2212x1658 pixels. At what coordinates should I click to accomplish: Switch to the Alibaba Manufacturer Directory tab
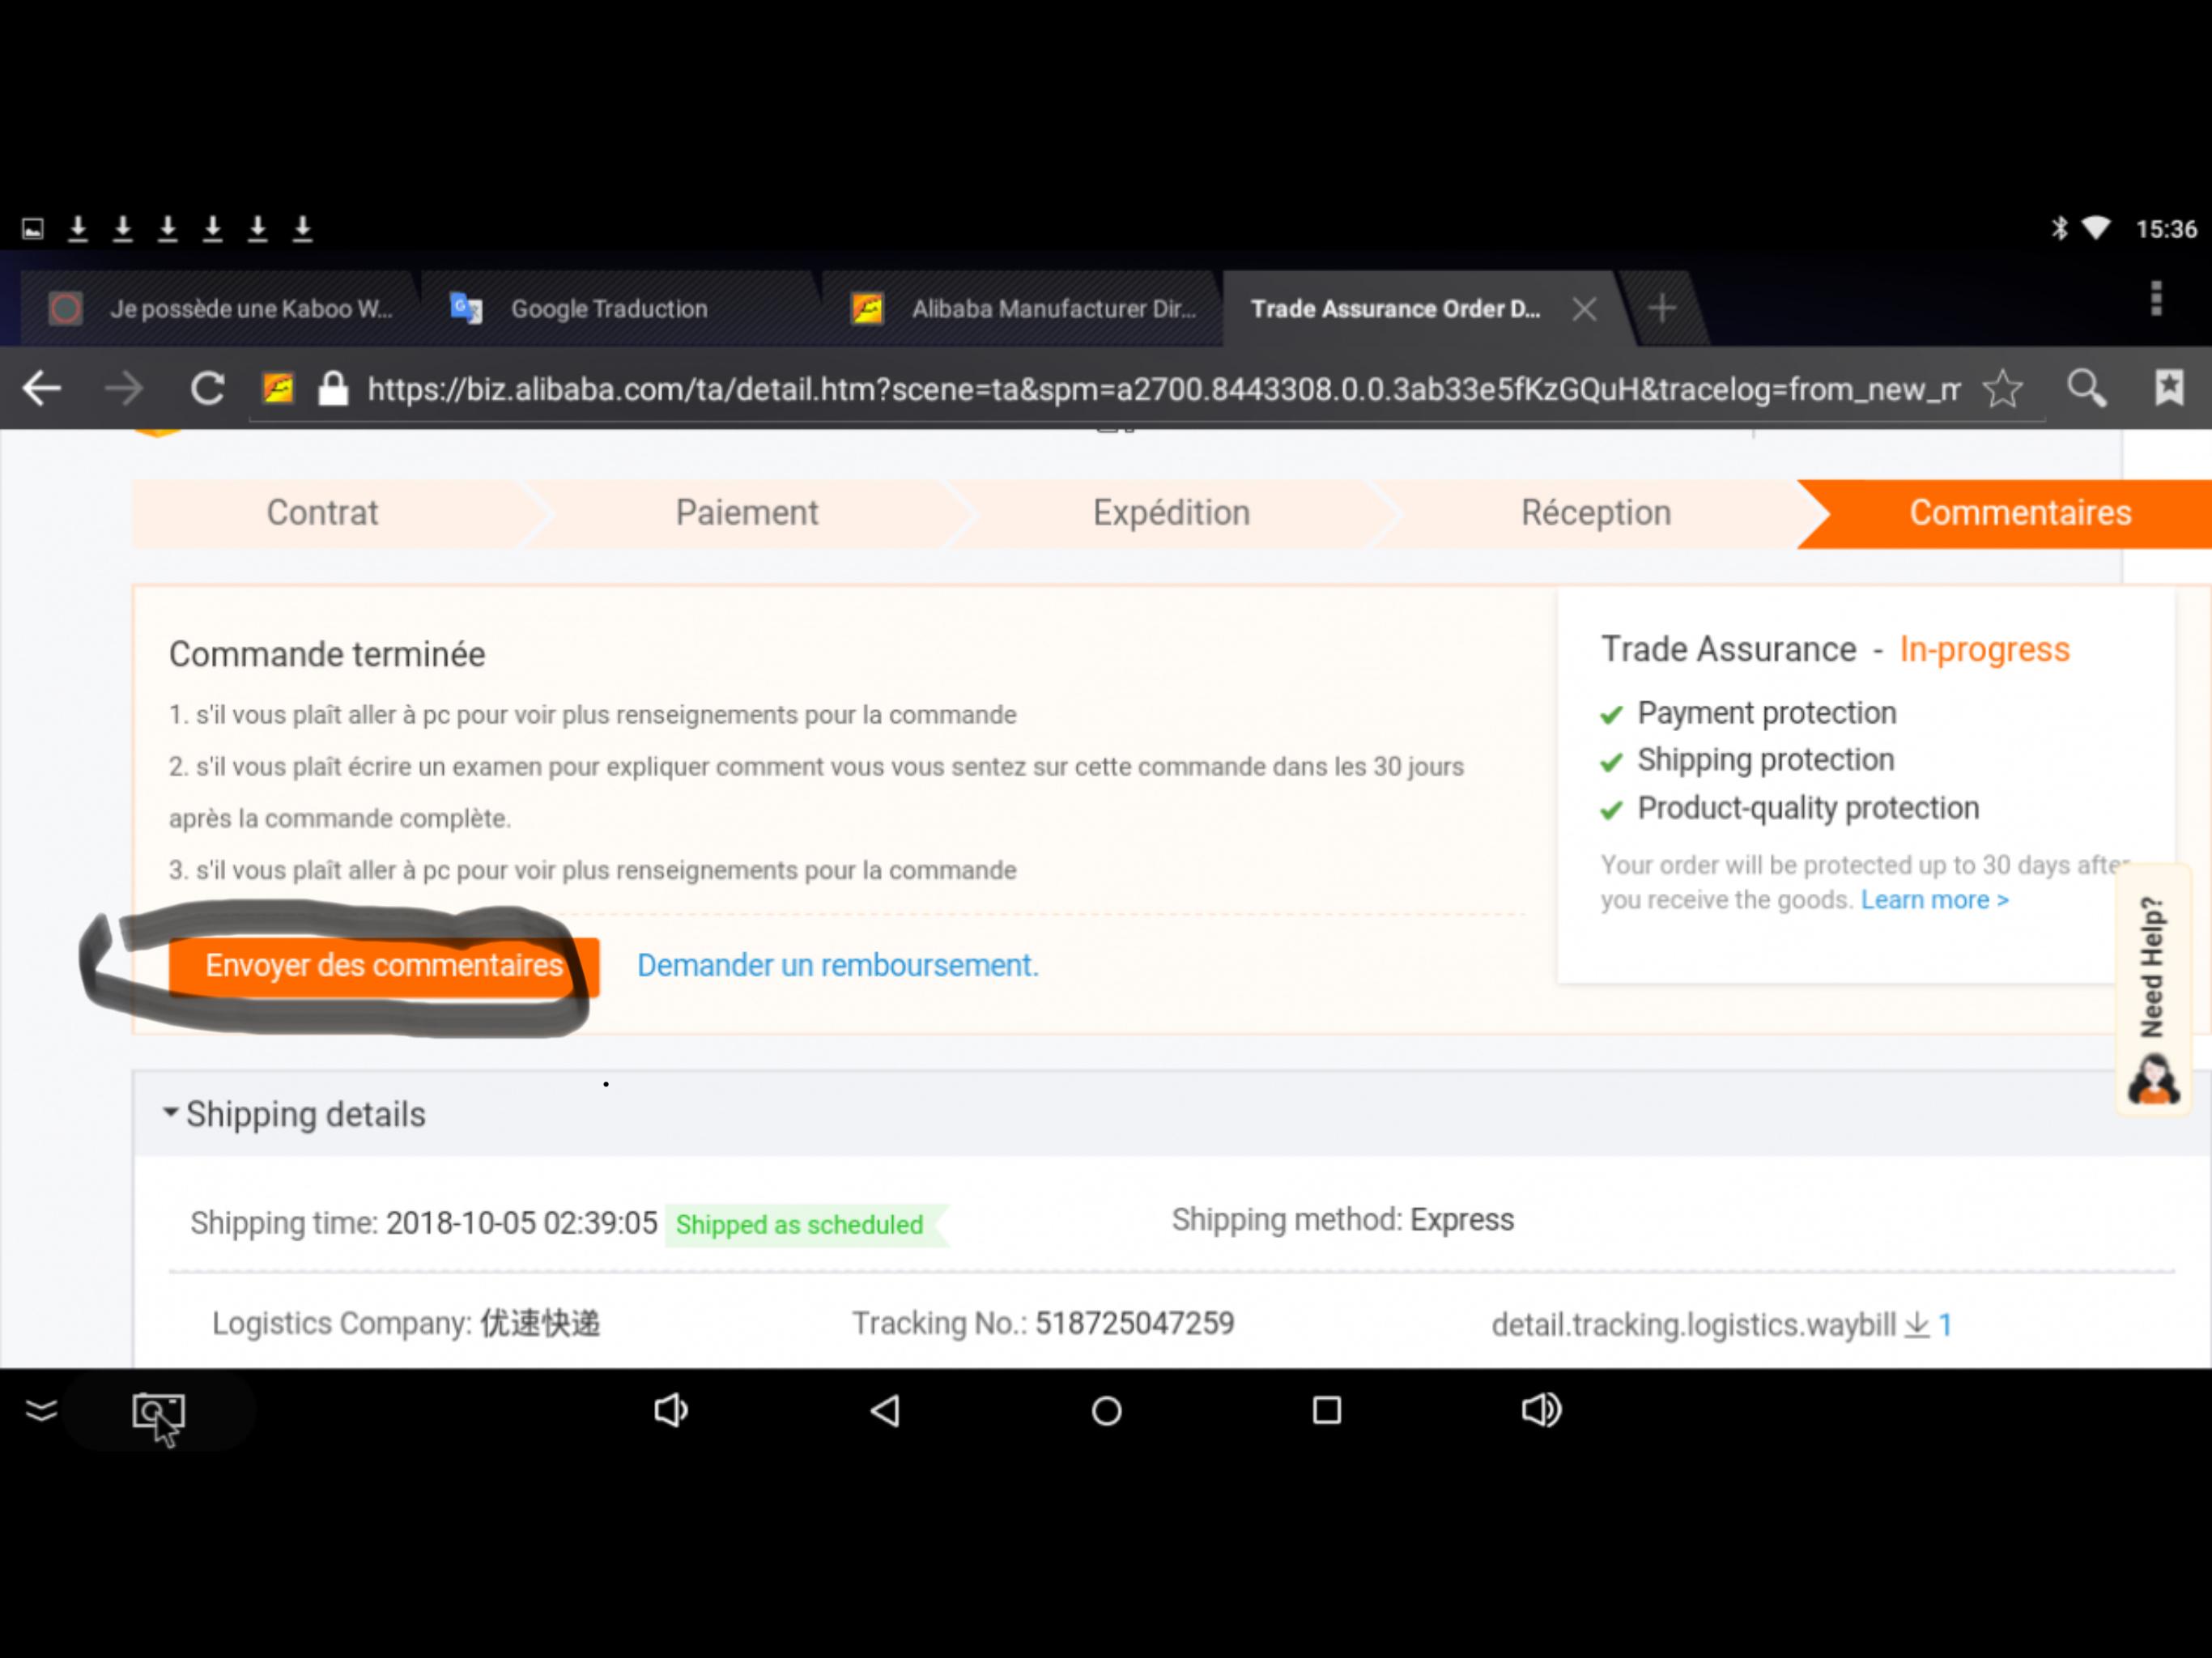pos(1022,309)
